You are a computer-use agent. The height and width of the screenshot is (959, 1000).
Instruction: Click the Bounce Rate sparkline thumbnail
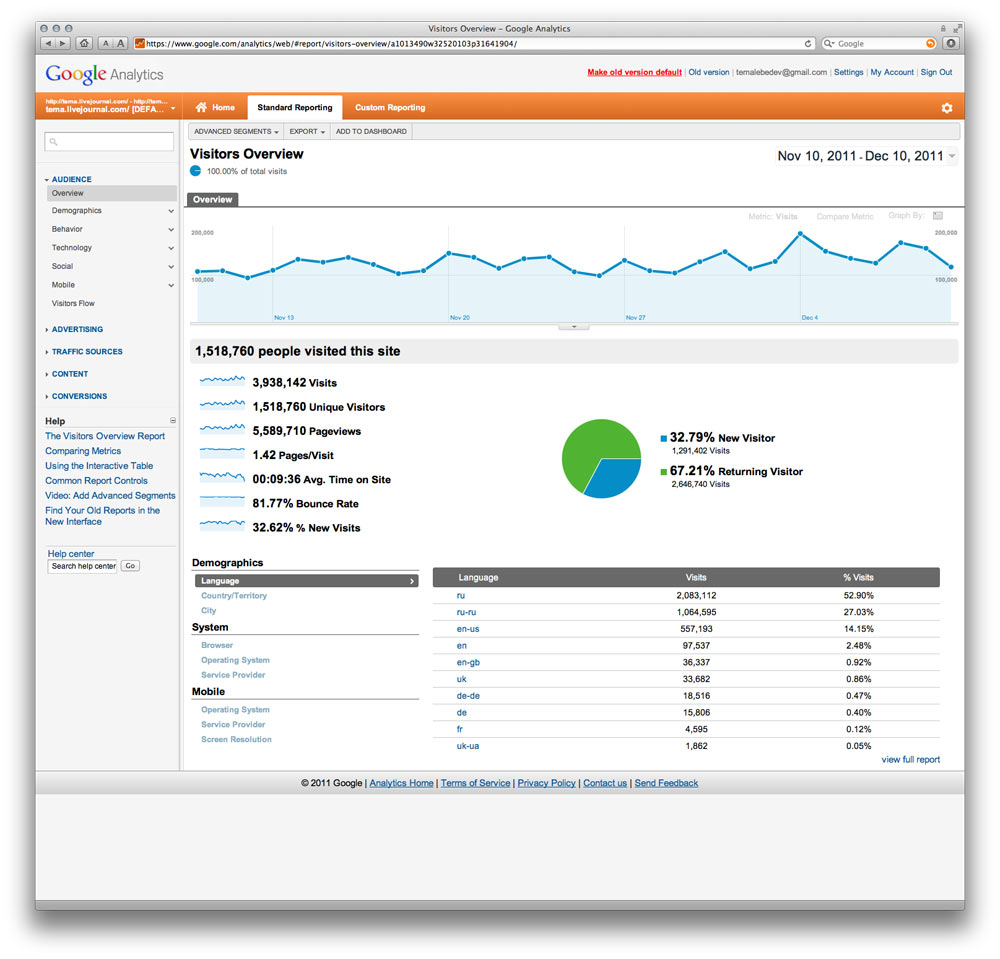click(x=222, y=502)
